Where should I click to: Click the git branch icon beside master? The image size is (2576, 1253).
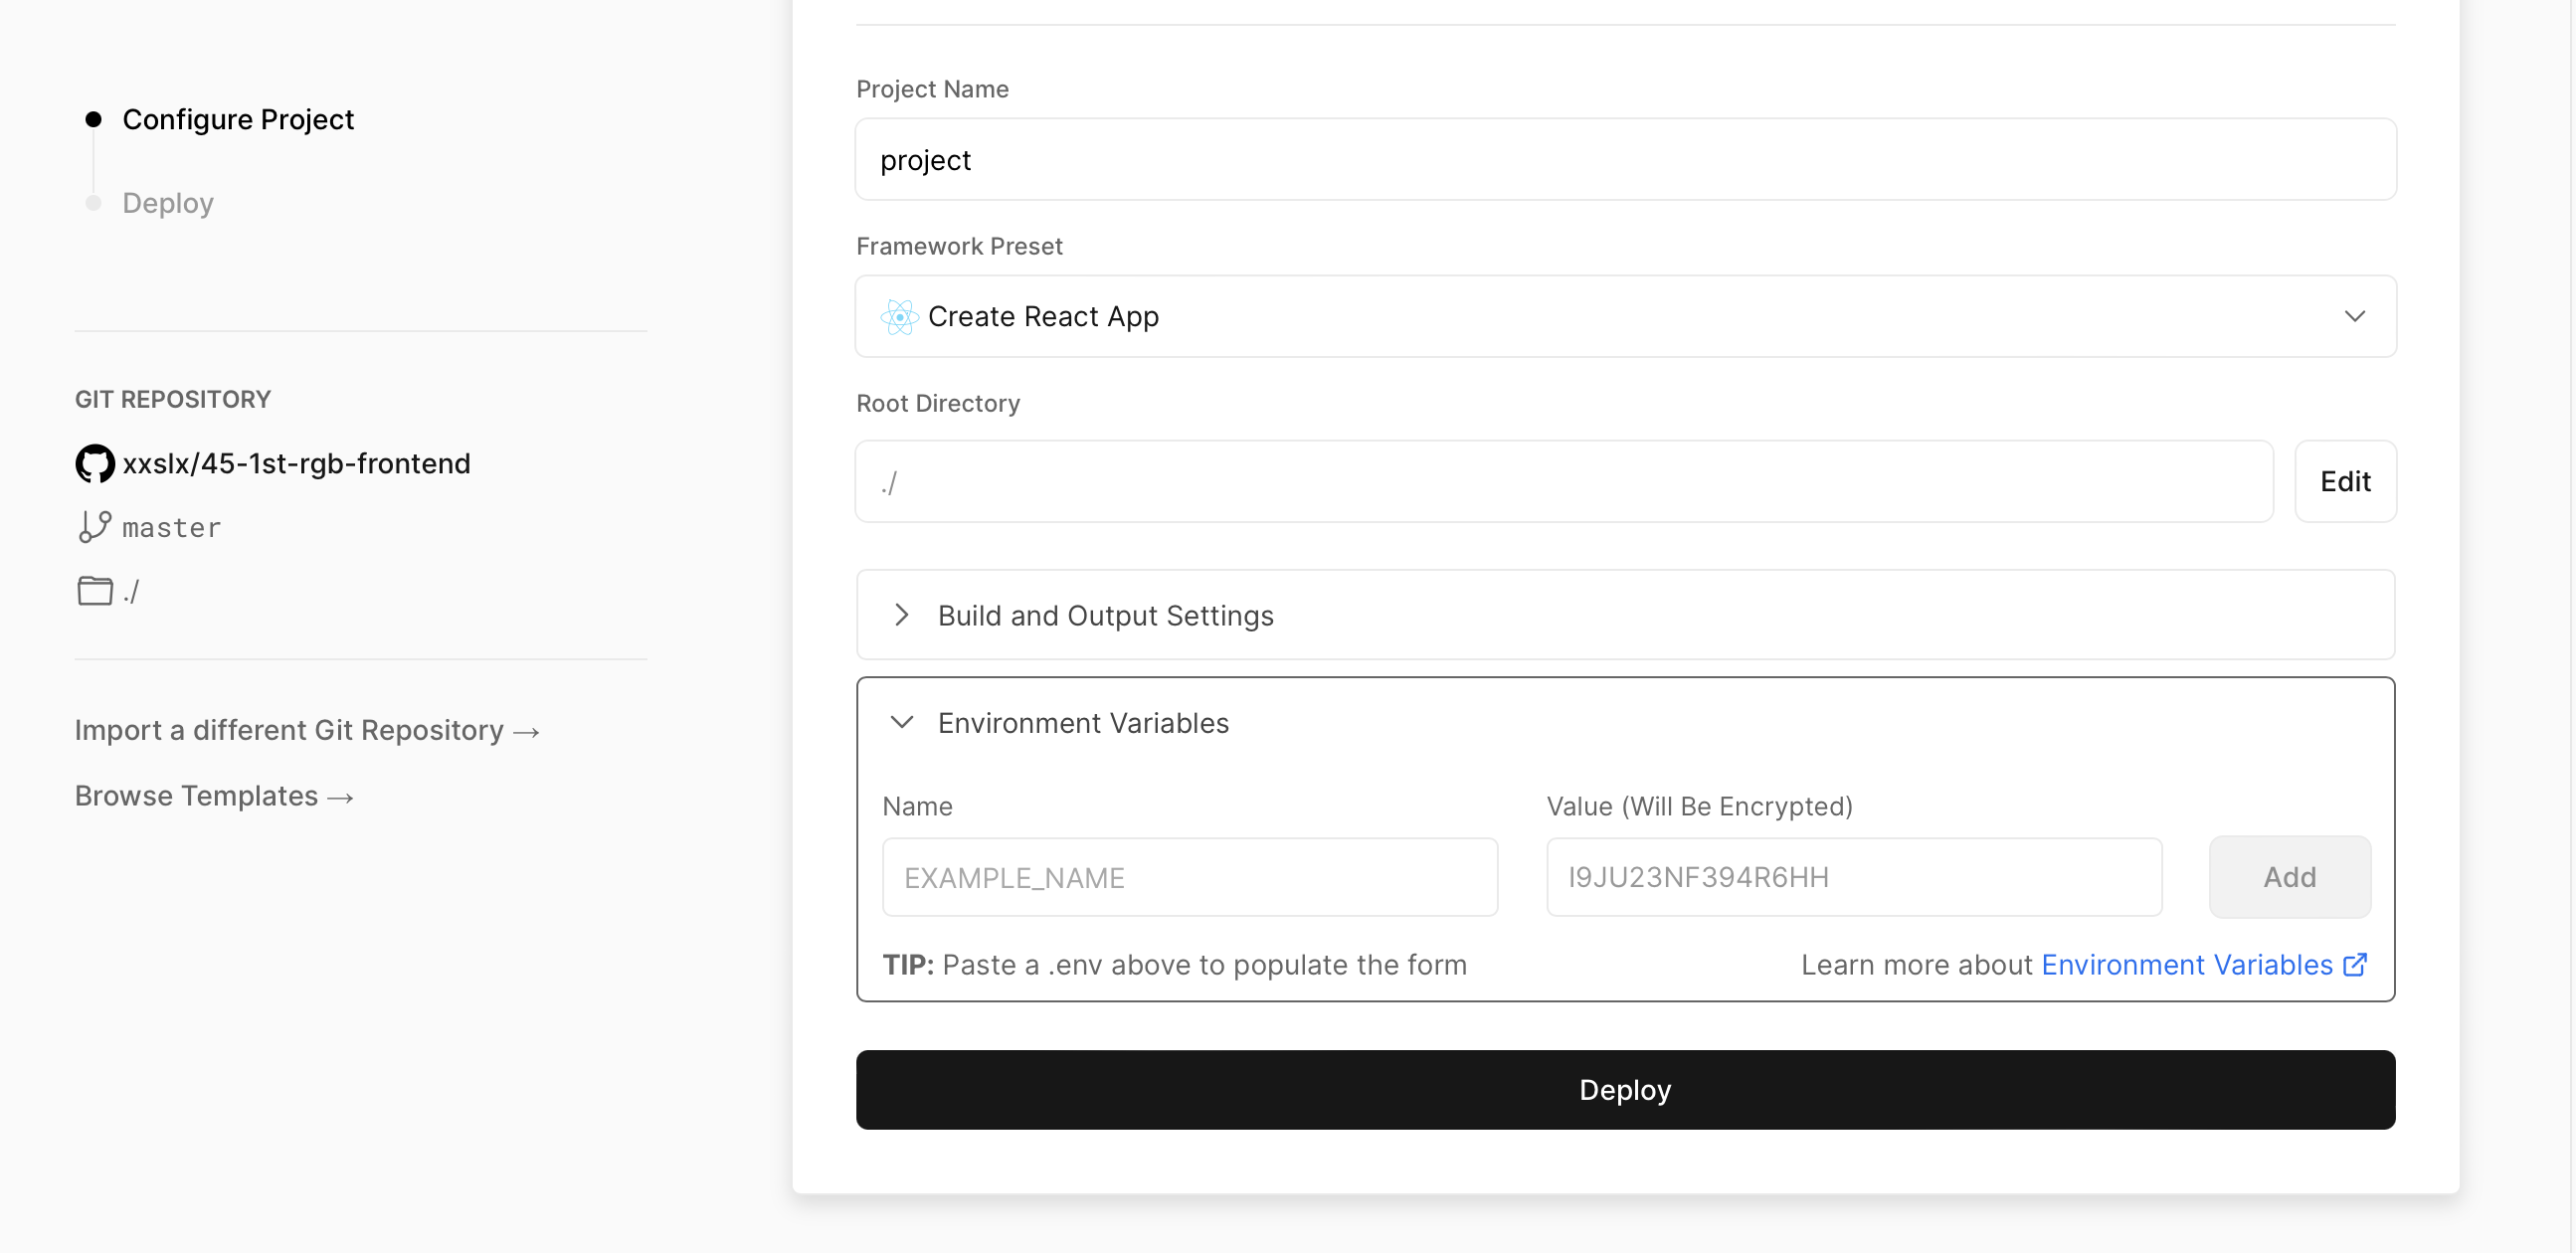pyautogui.click(x=94, y=527)
